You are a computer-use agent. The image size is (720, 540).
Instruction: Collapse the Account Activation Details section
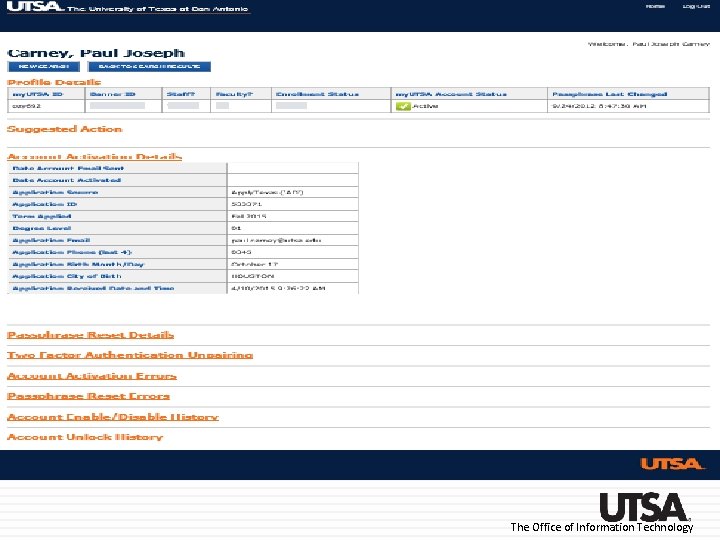95,157
